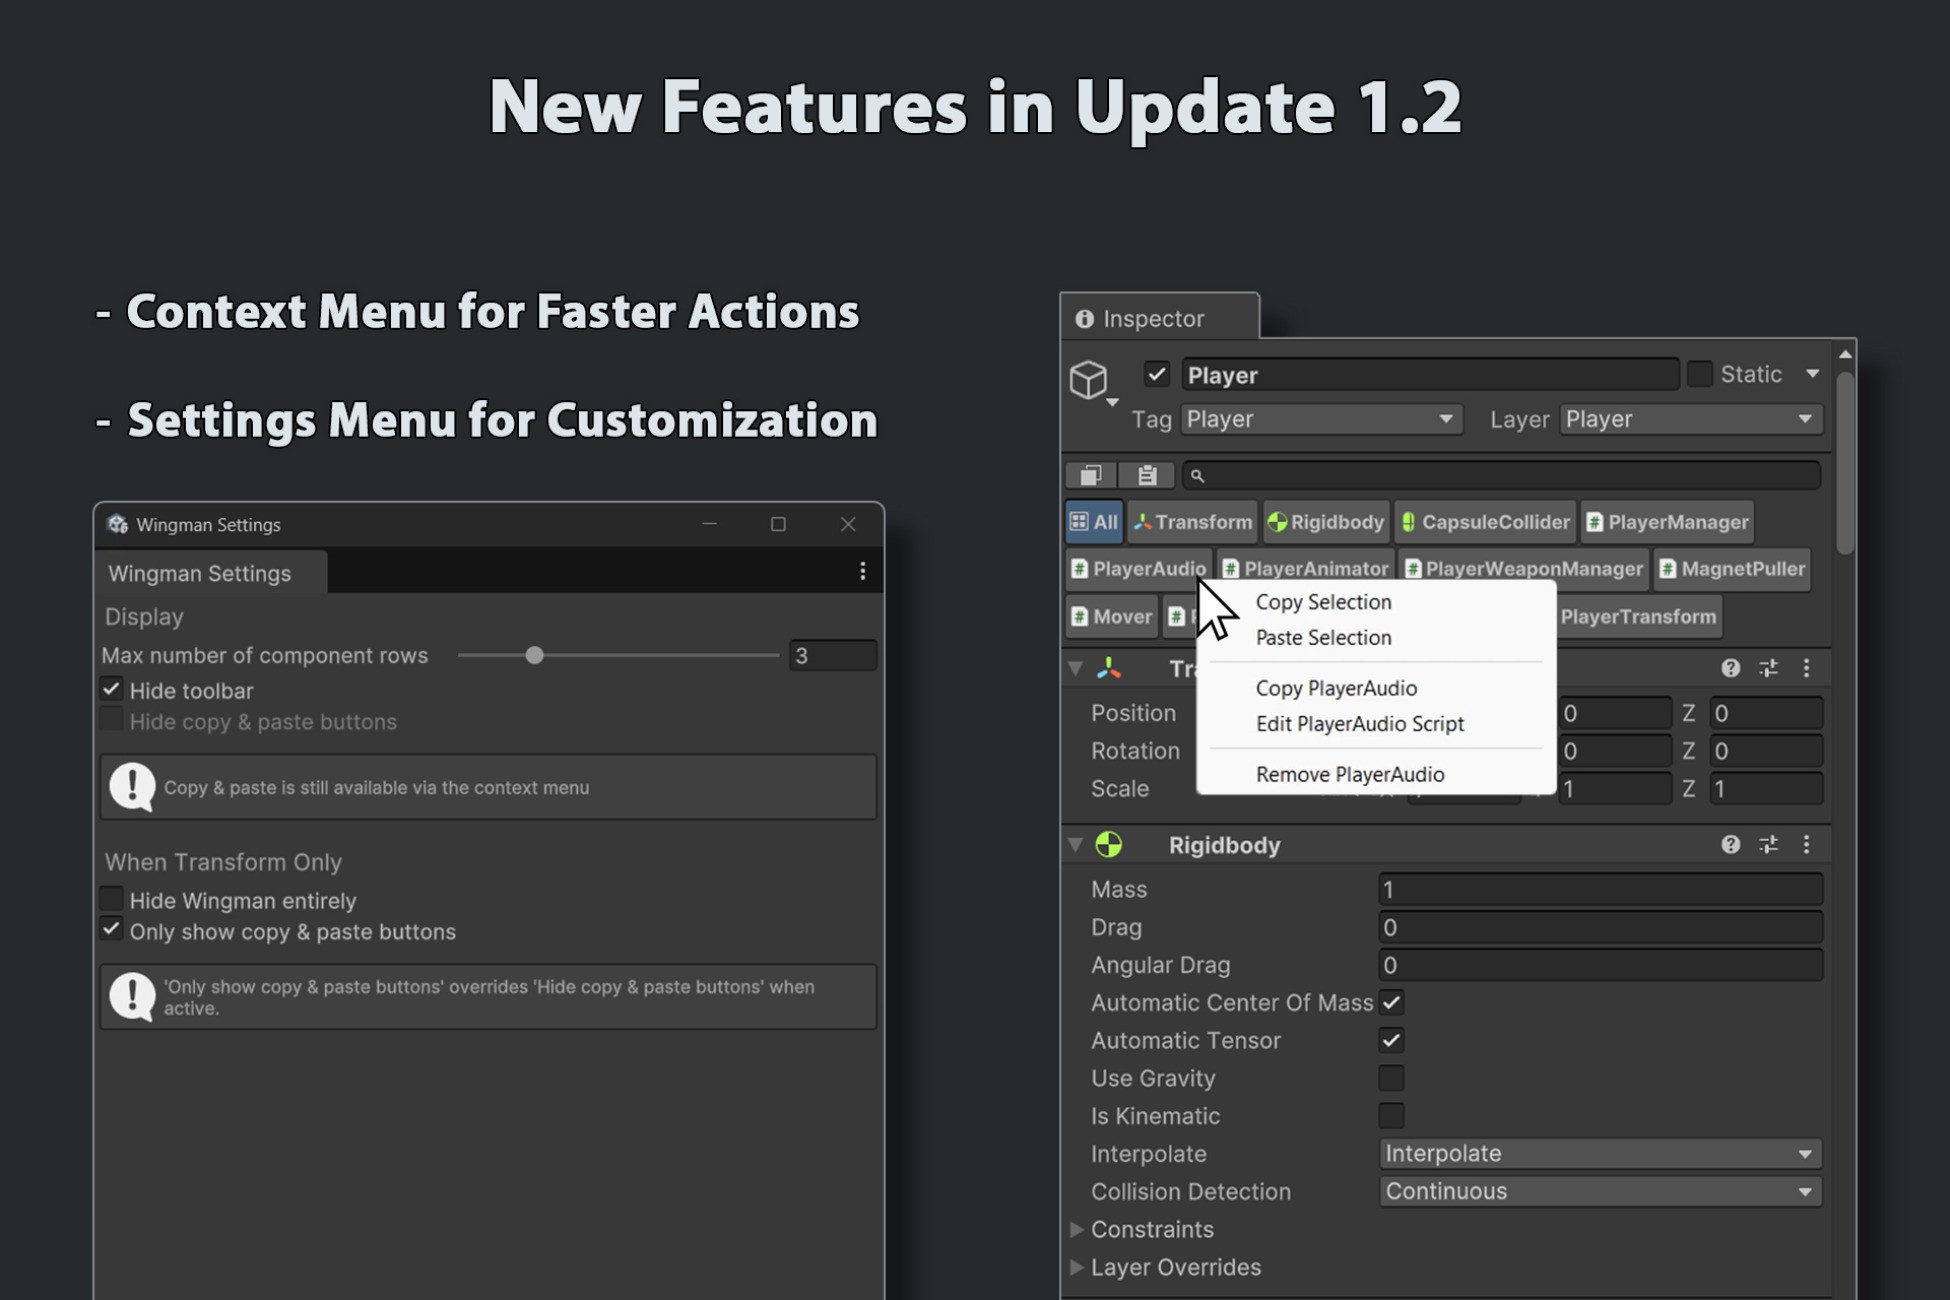Choose Remove PlayerAudio menu entry

point(1349,774)
